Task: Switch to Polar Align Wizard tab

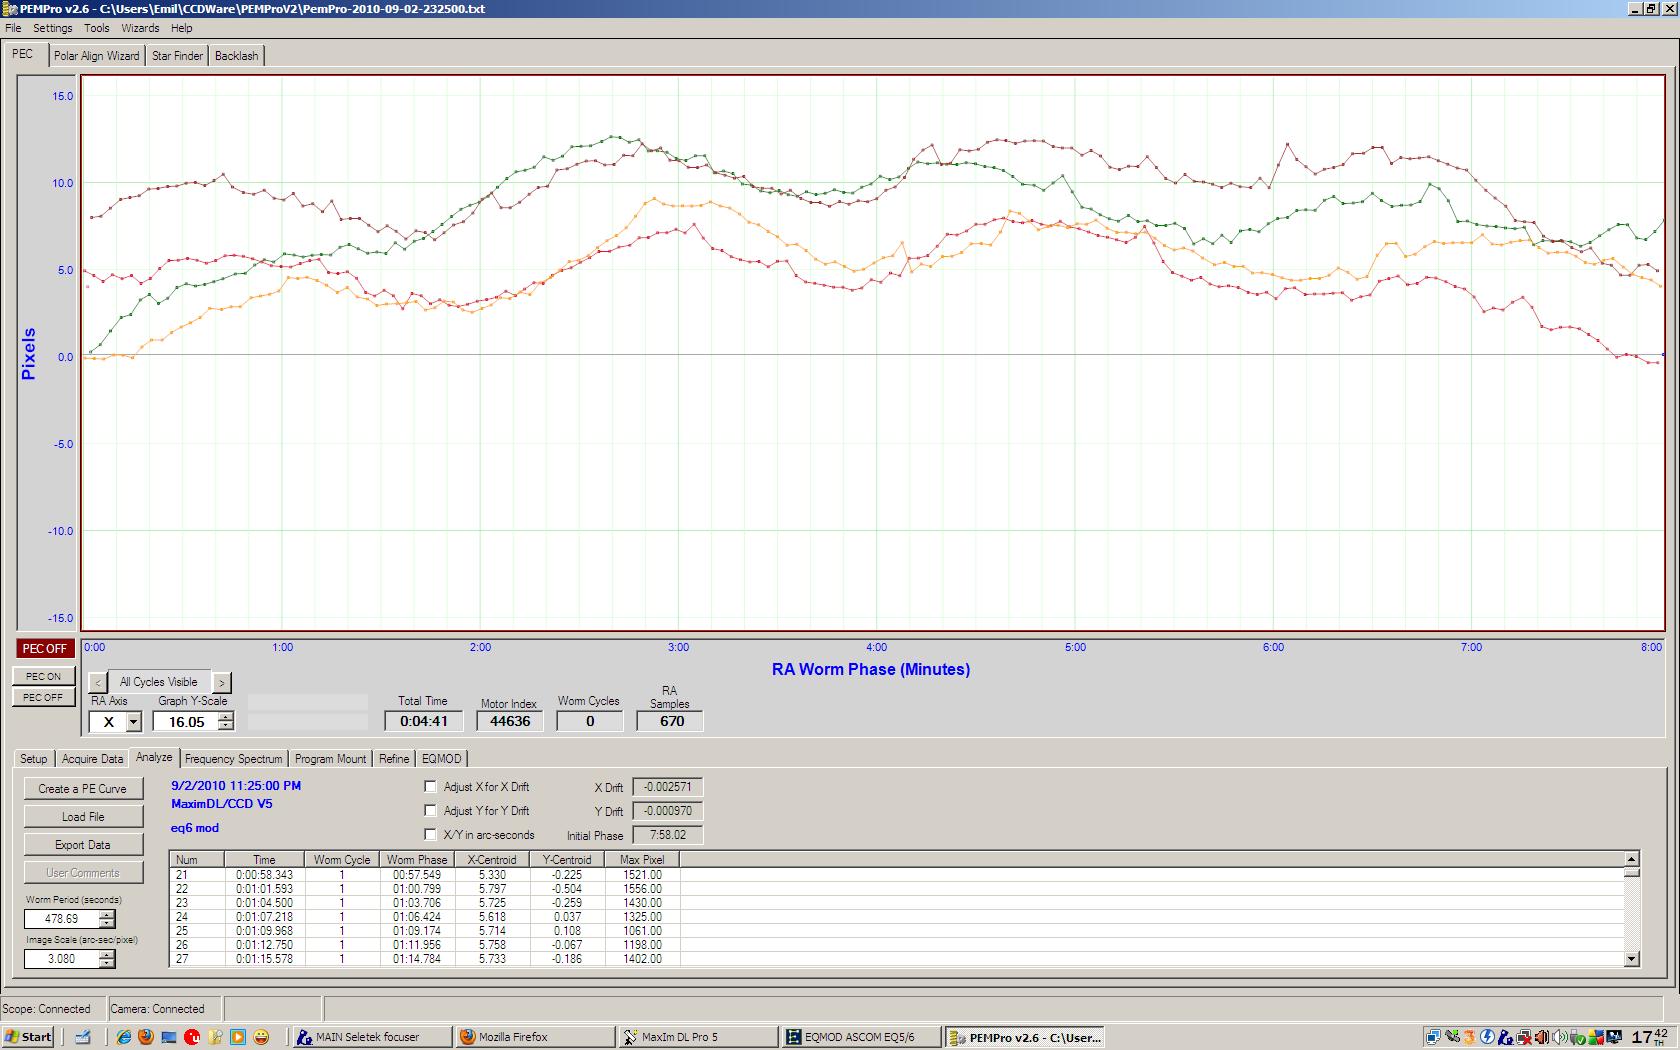Action: [97, 56]
